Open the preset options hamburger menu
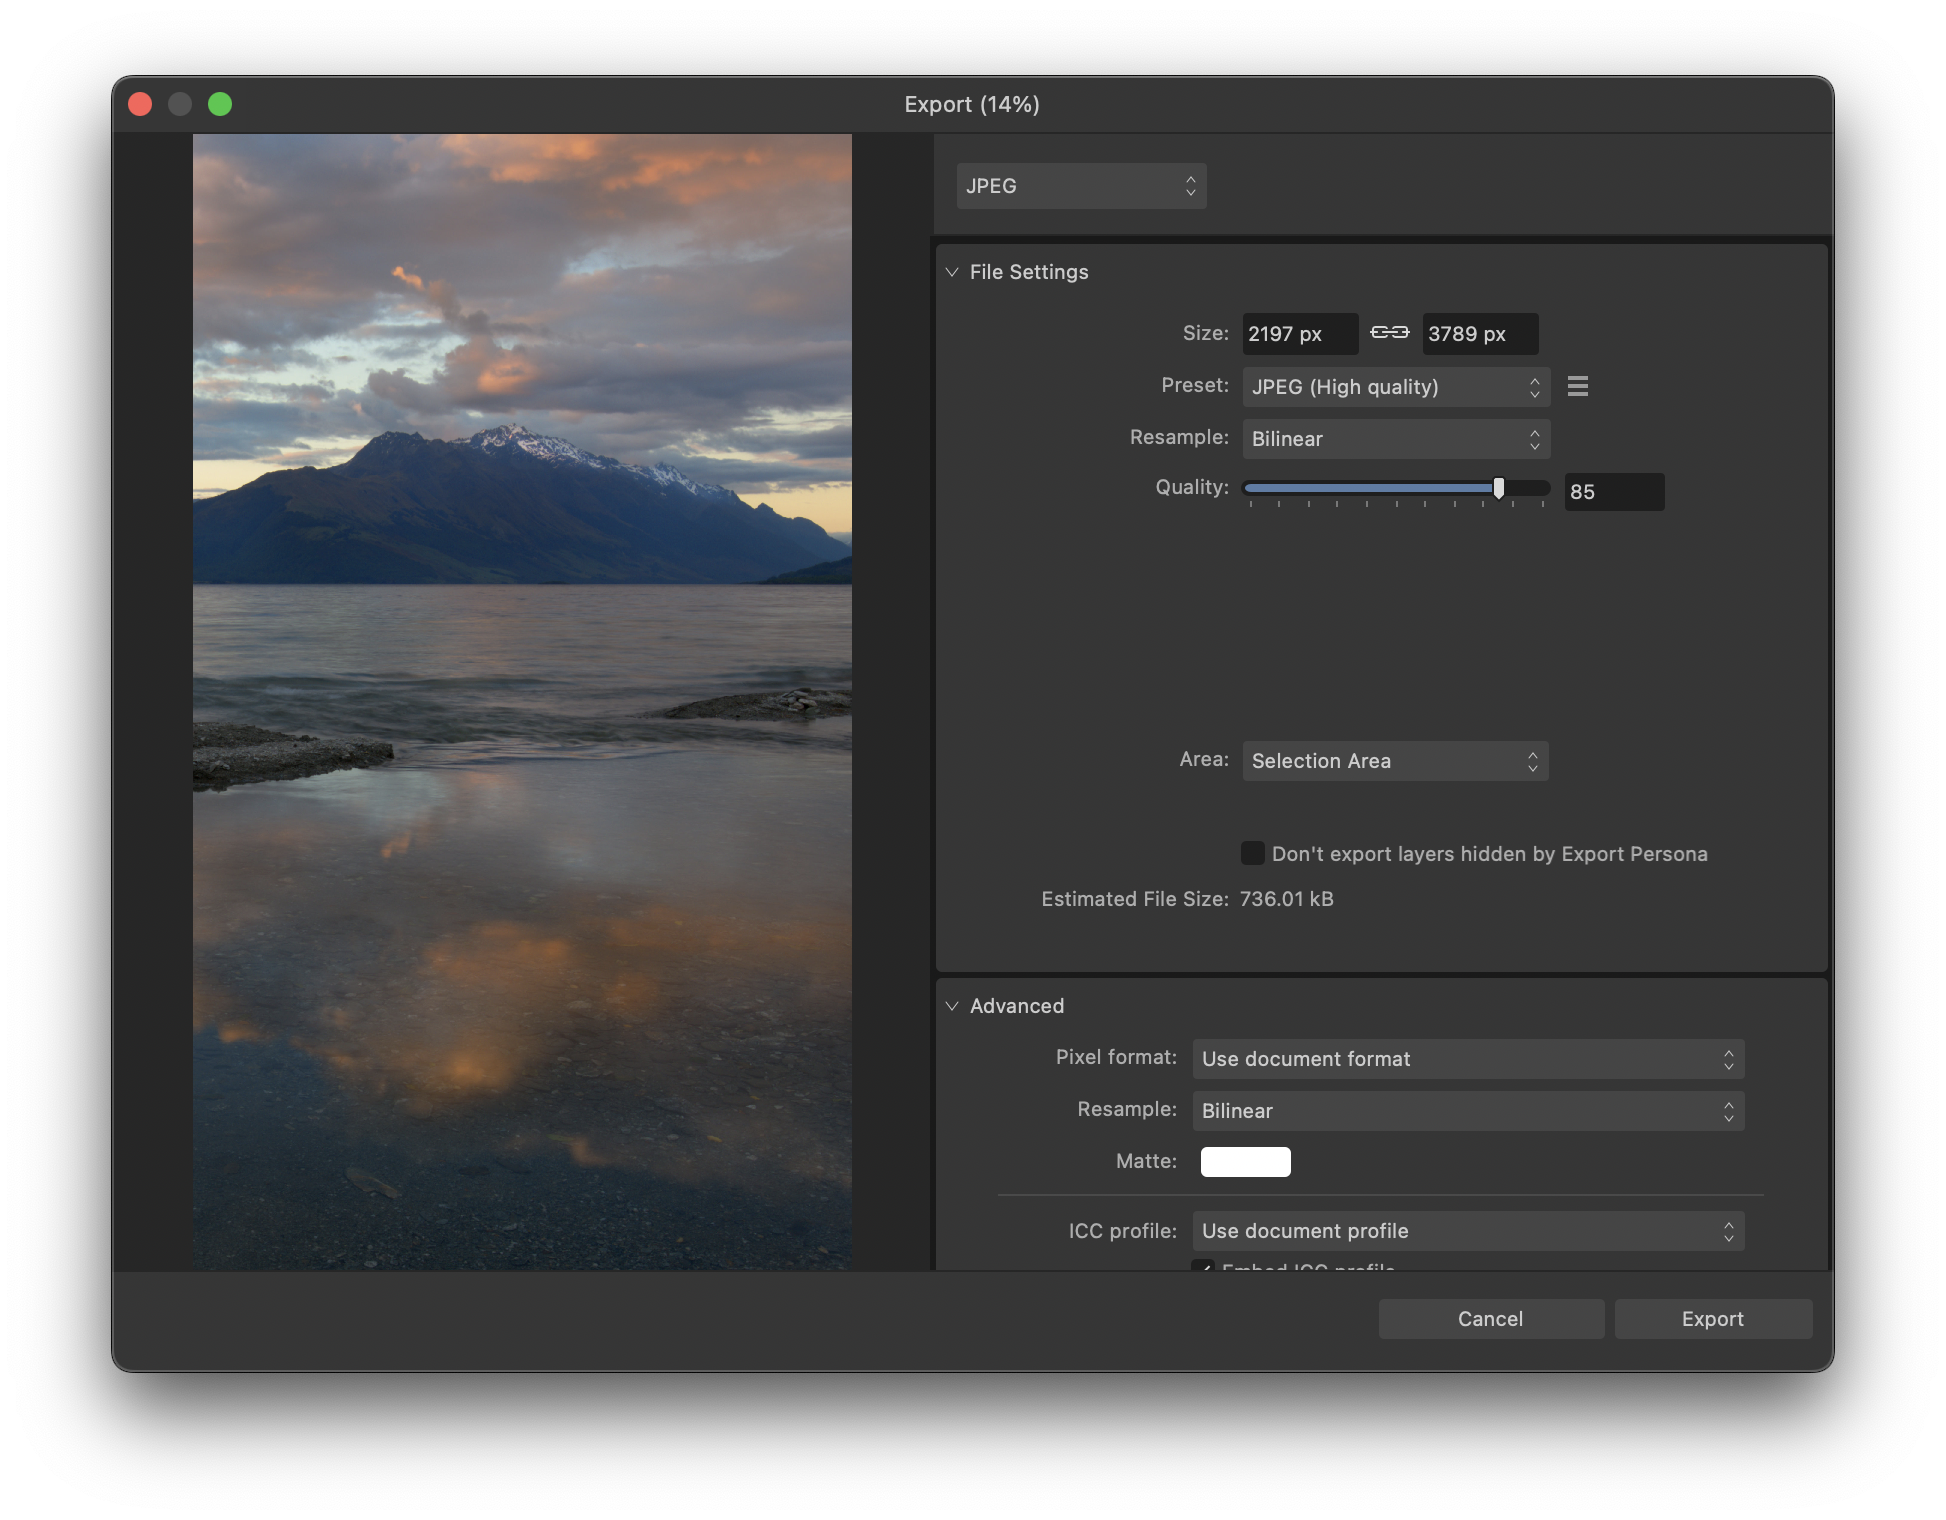 point(1577,386)
